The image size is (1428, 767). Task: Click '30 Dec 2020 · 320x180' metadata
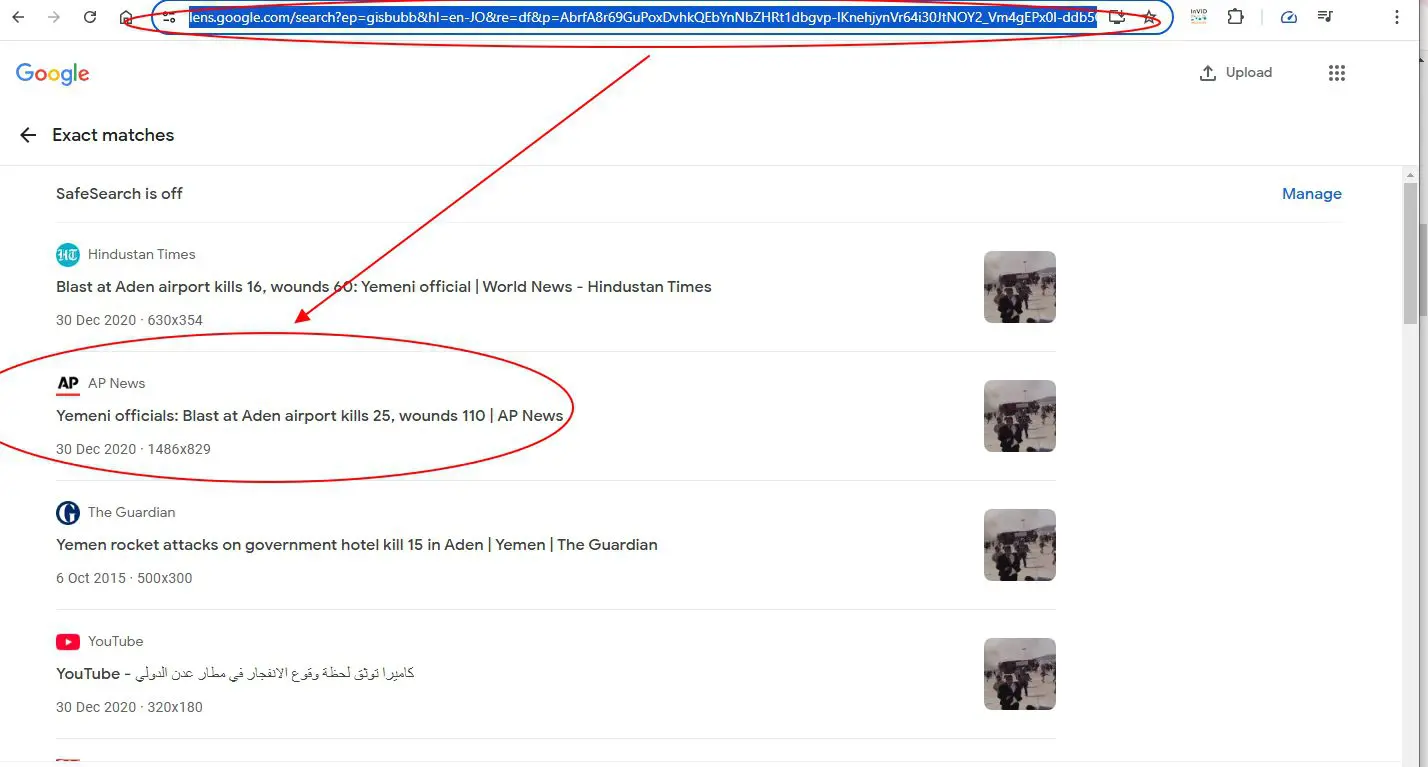coord(129,708)
